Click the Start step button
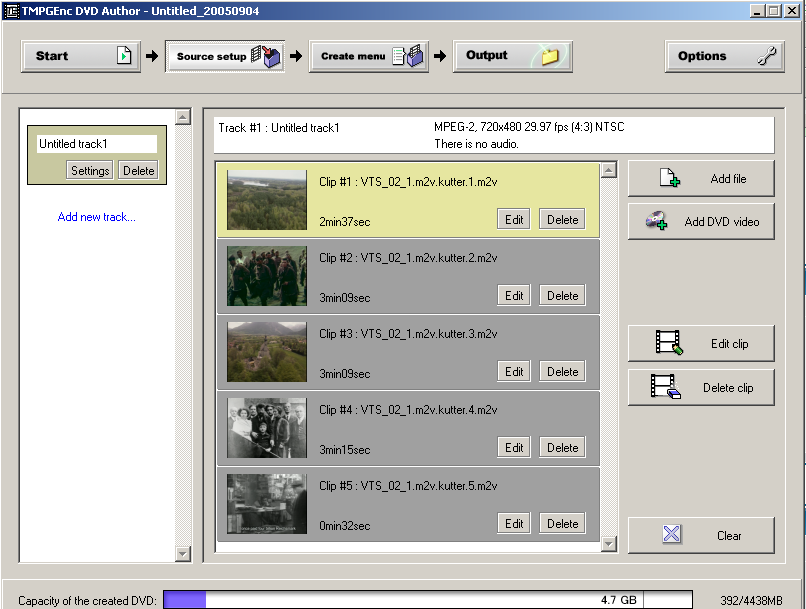The width and height of the screenshot is (806, 609). coord(81,56)
